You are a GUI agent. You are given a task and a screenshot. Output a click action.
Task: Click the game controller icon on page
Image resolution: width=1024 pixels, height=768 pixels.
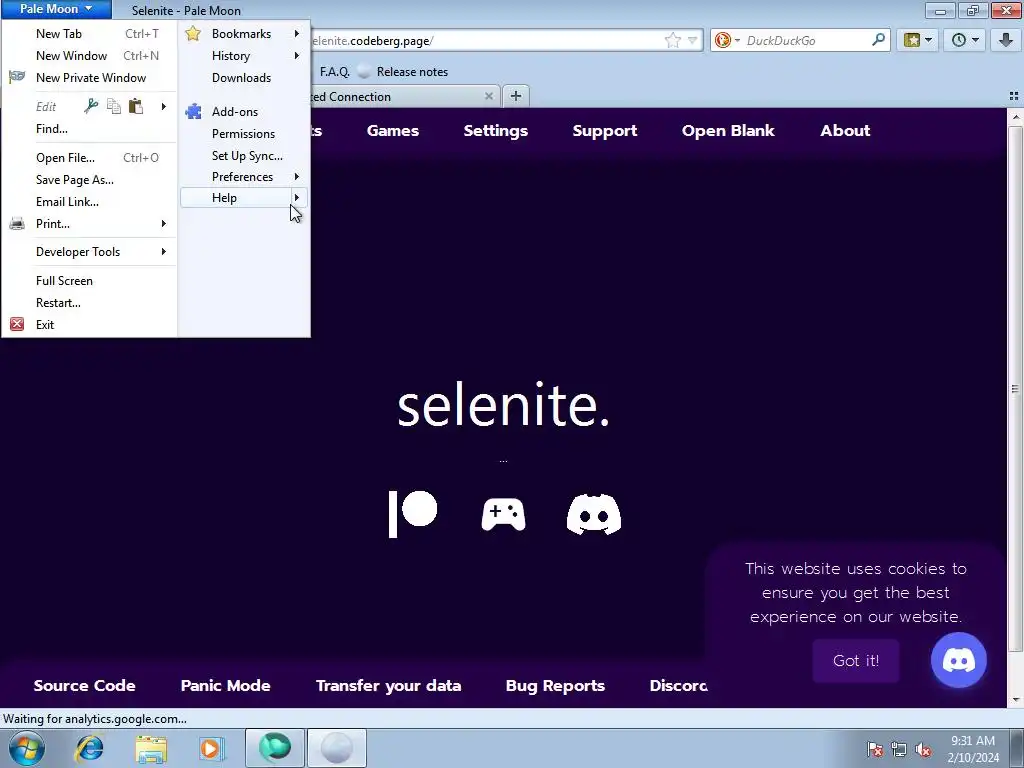[x=503, y=514]
